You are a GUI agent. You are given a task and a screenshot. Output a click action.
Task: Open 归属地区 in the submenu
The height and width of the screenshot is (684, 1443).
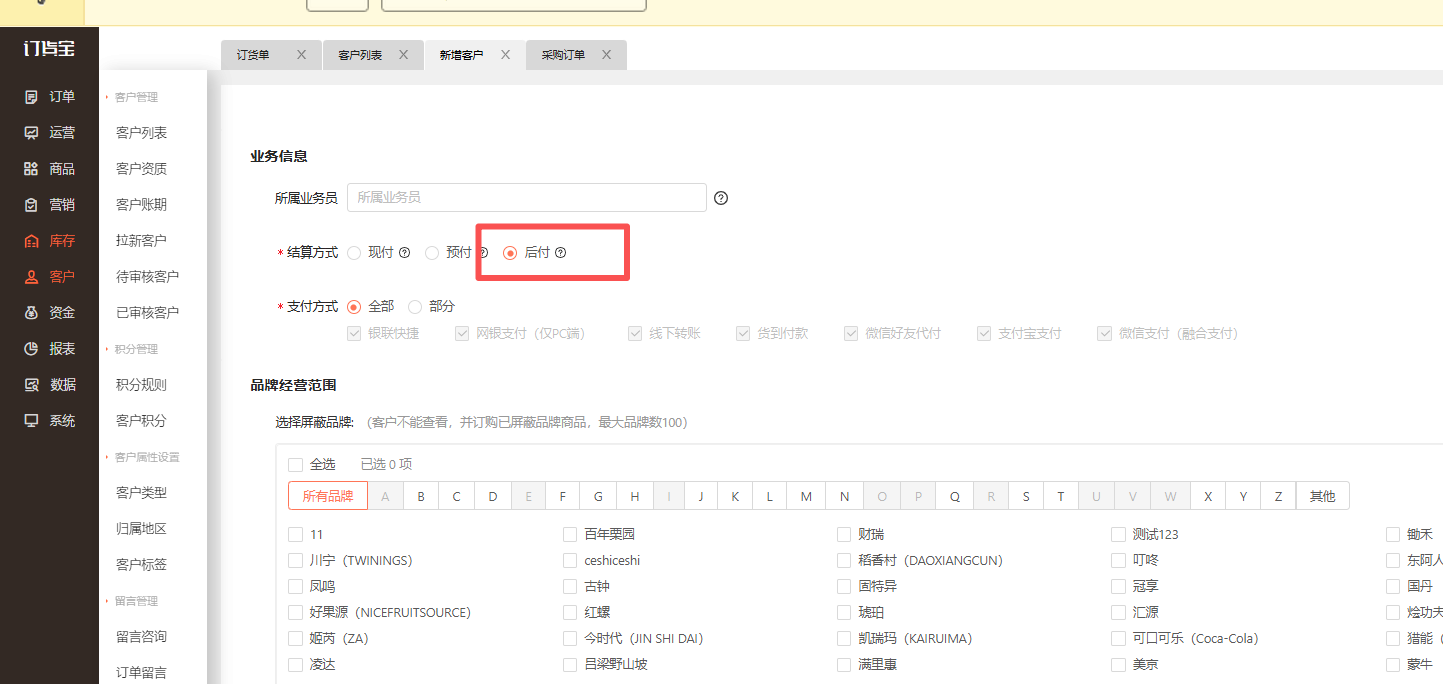pyautogui.click(x=141, y=529)
